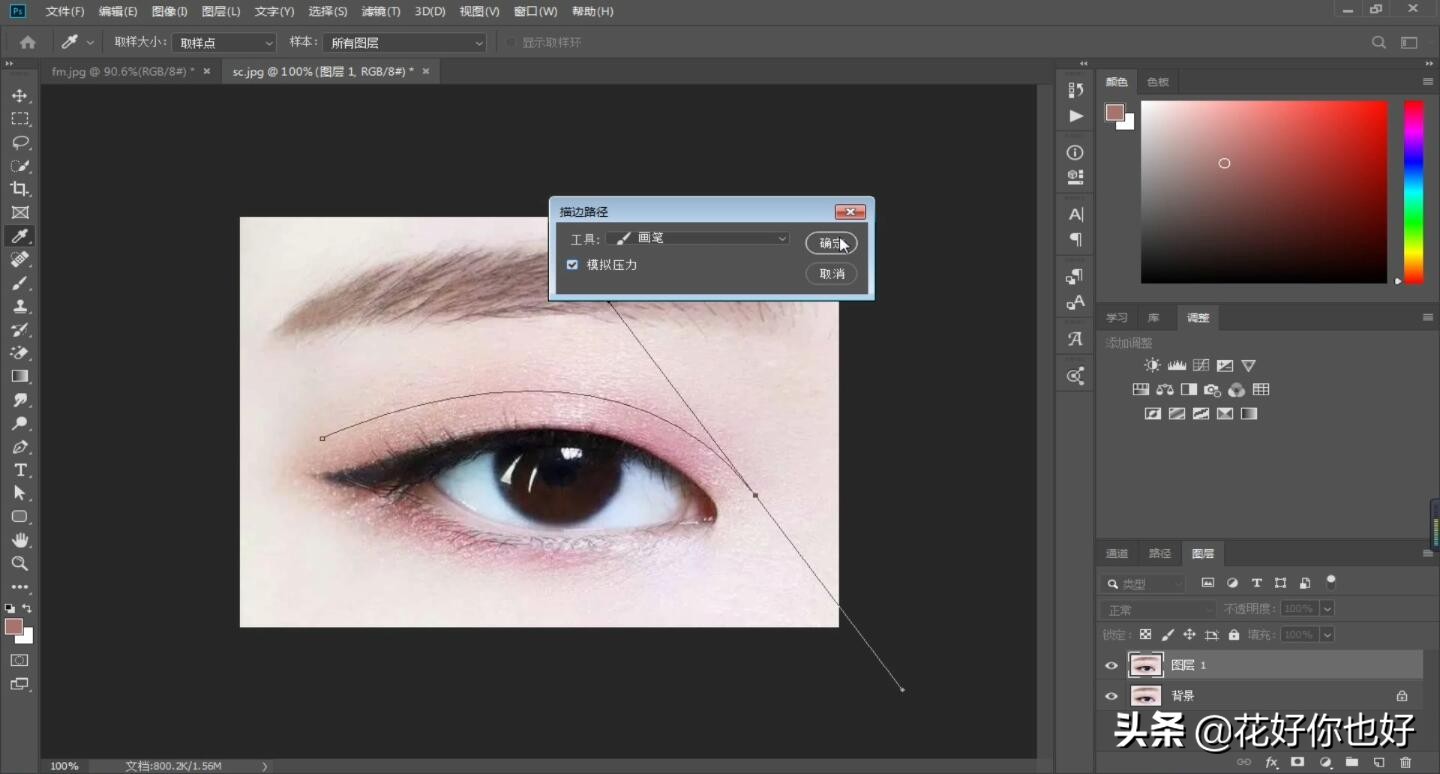
Task: Switch to the fm.jpg document tab
Action: tap(122, 72)
